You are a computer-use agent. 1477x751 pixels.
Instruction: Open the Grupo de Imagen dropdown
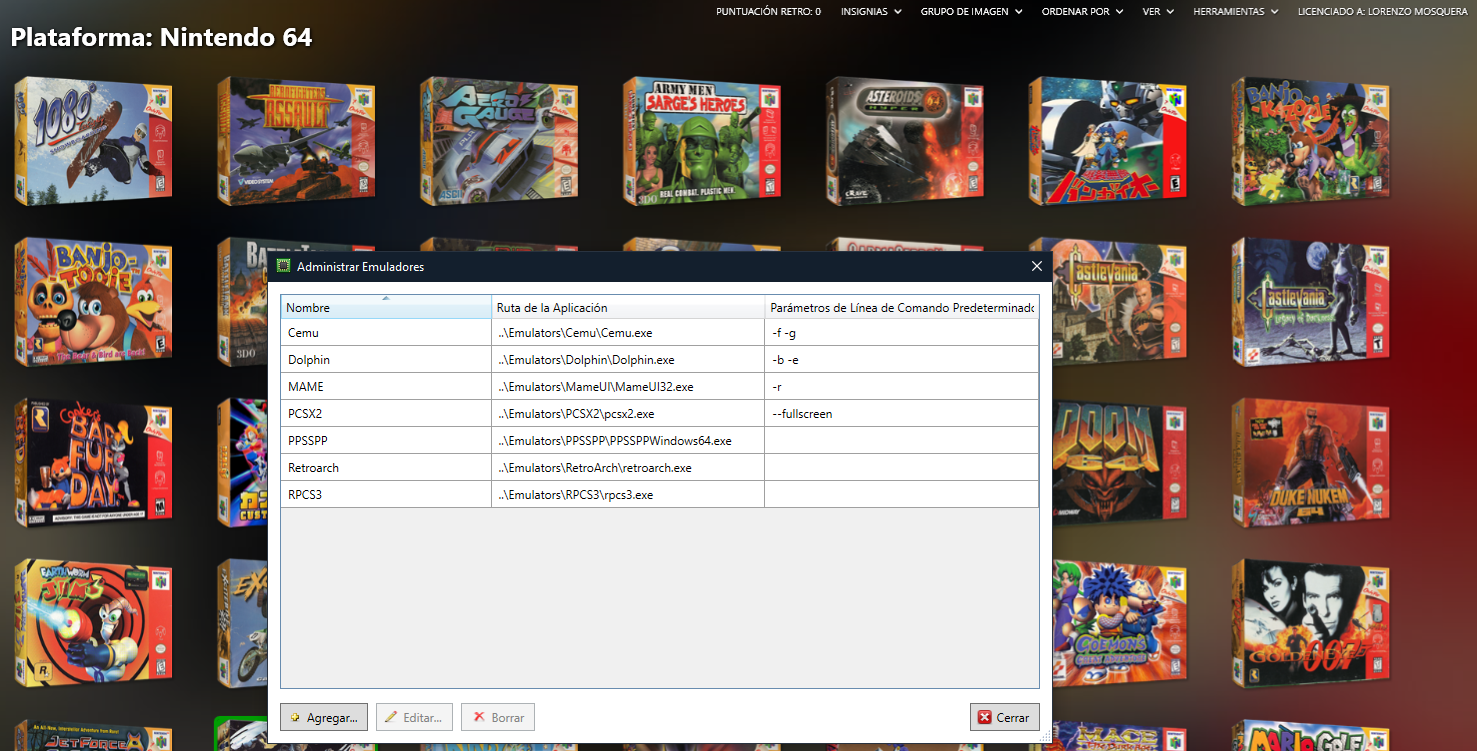[972, 12]
